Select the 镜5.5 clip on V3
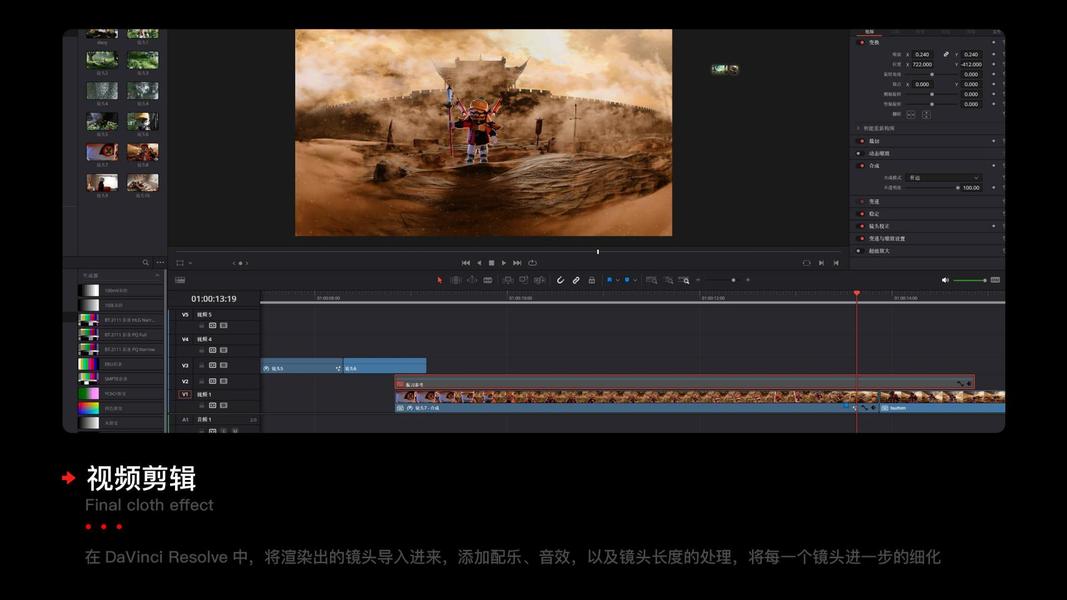 [x=301, y=368]
